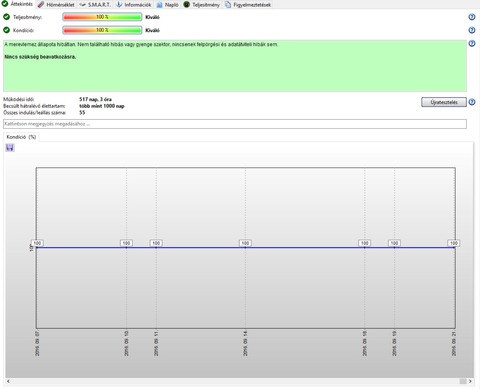Click the comment input field
480x389 pixels.
(x=235, y=124)
